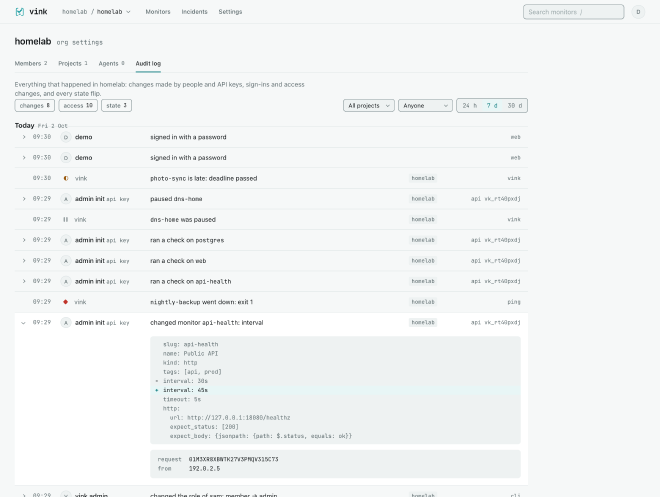
Task: Click the 'ping' source on nightly-backup row
Action: pyautogui.click(x=514, y=302)
